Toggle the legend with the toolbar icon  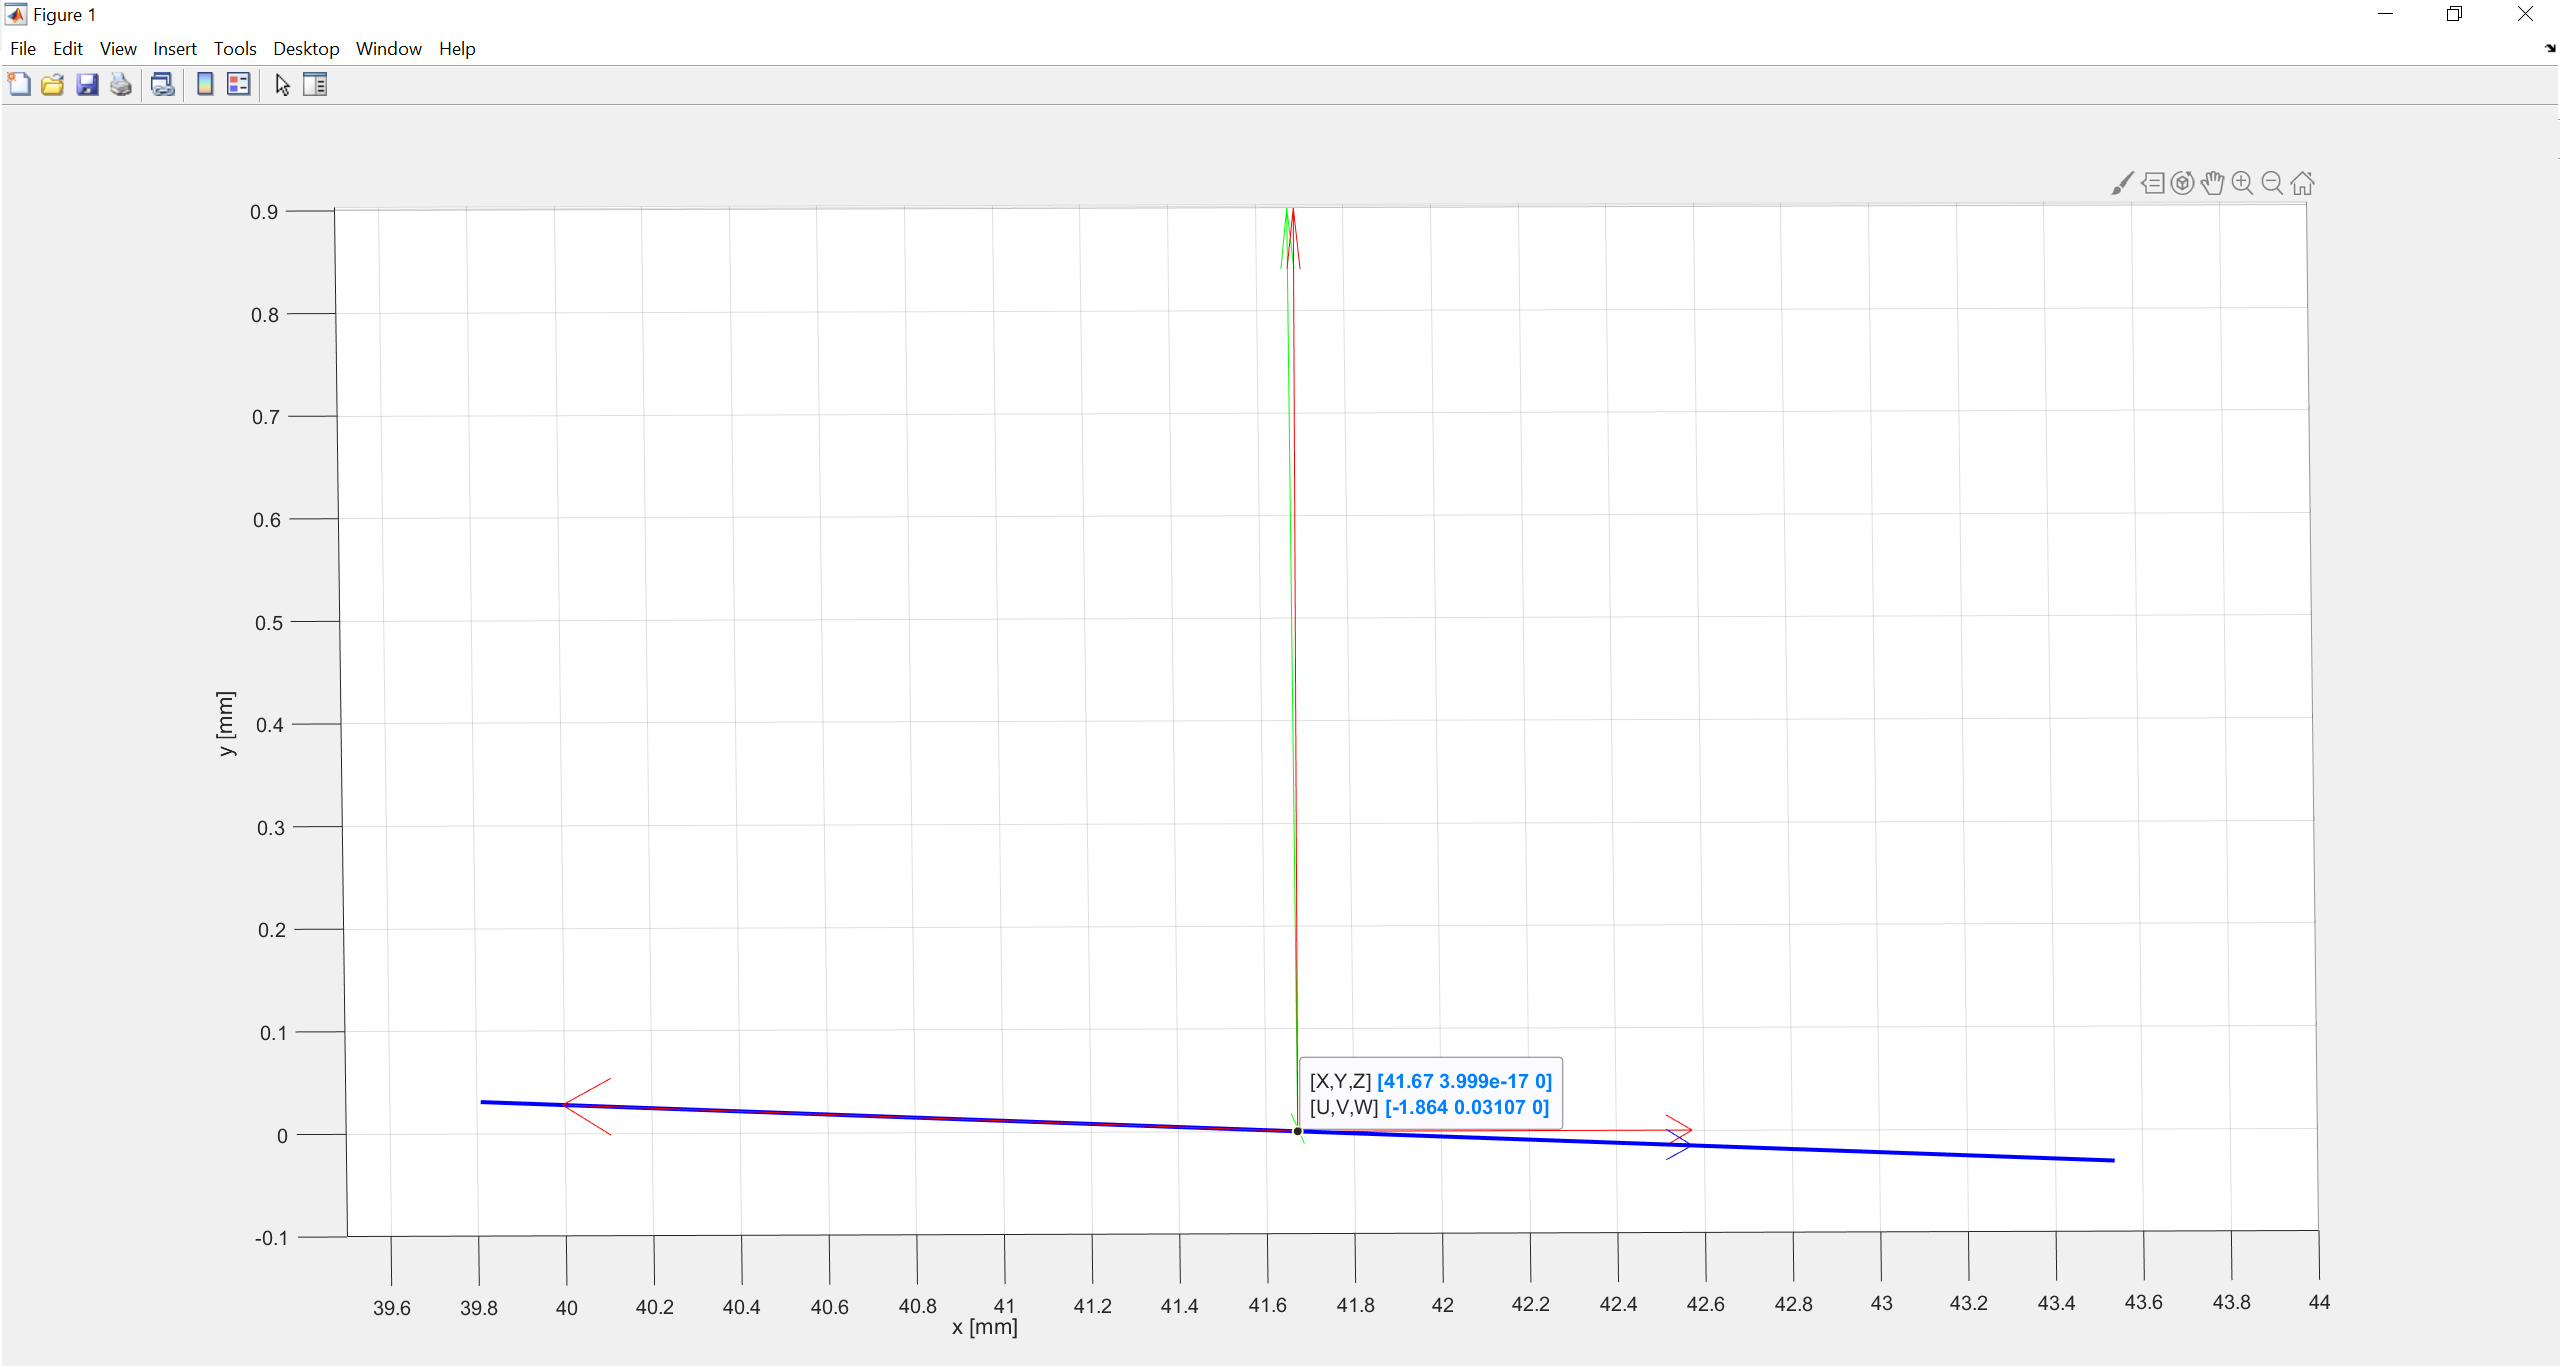tap(238, 85)
